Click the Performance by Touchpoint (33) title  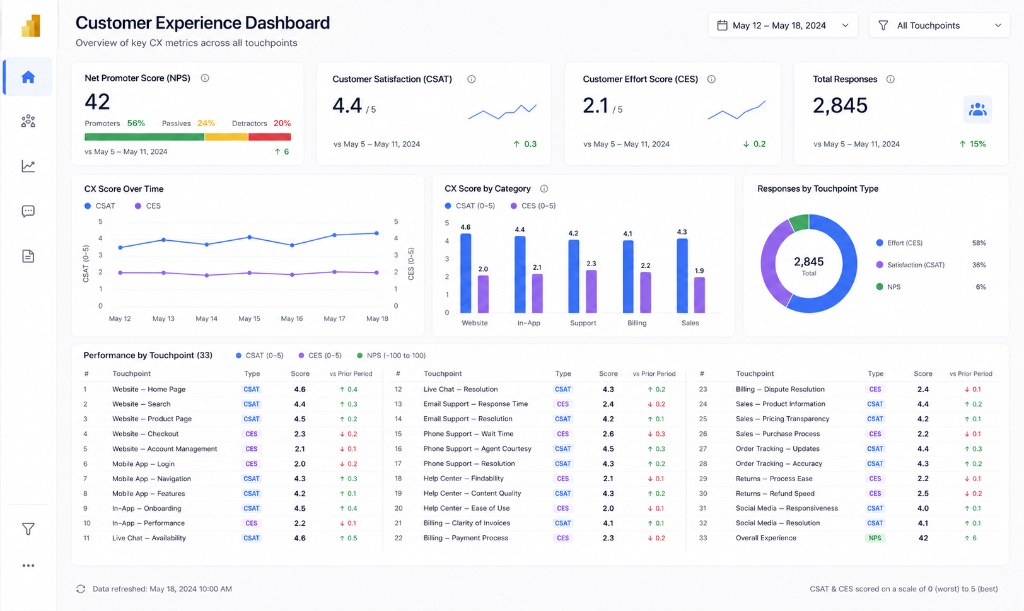148,355
